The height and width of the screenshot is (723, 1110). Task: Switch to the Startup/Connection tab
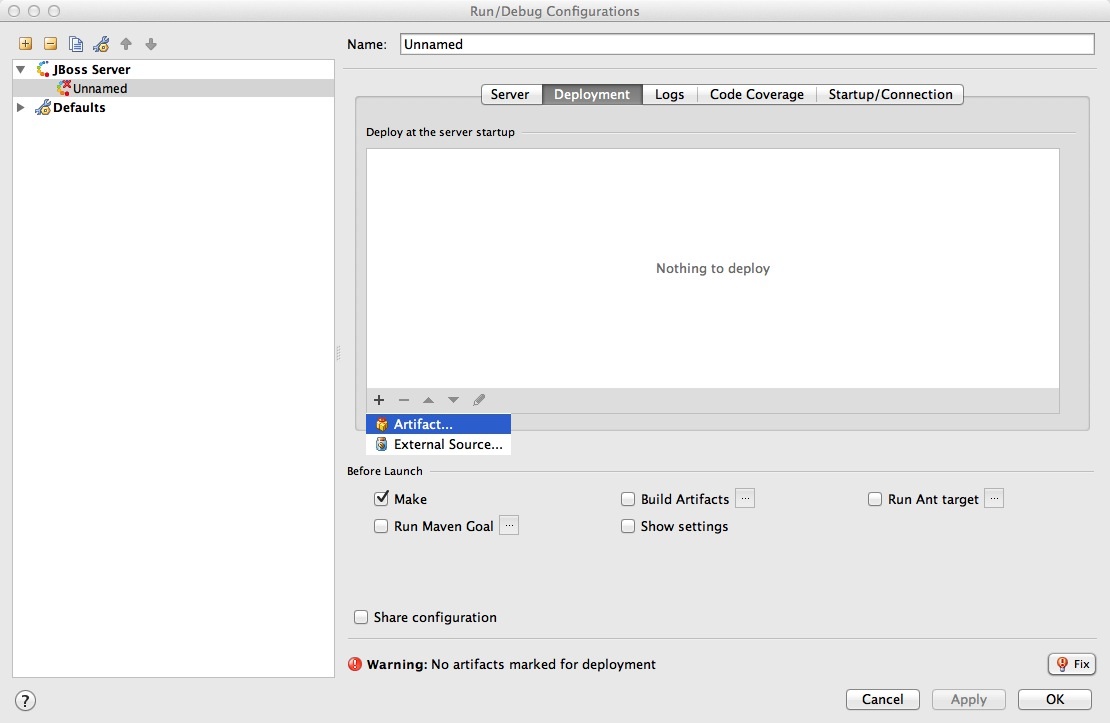pos(890,94)
